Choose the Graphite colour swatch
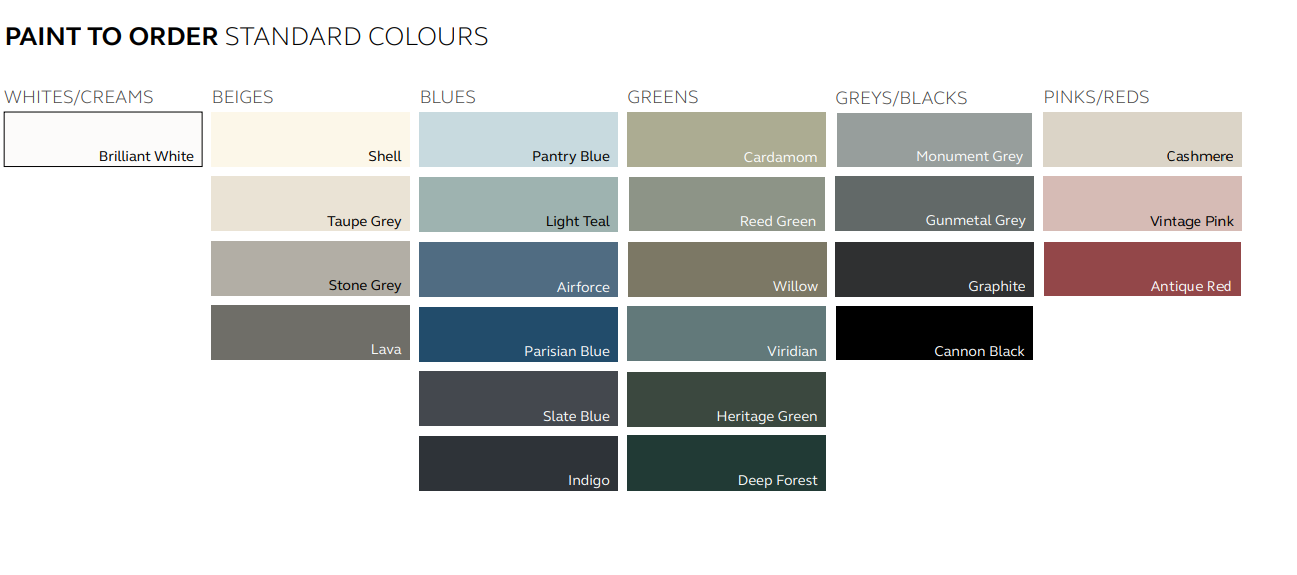 (933, 269)
